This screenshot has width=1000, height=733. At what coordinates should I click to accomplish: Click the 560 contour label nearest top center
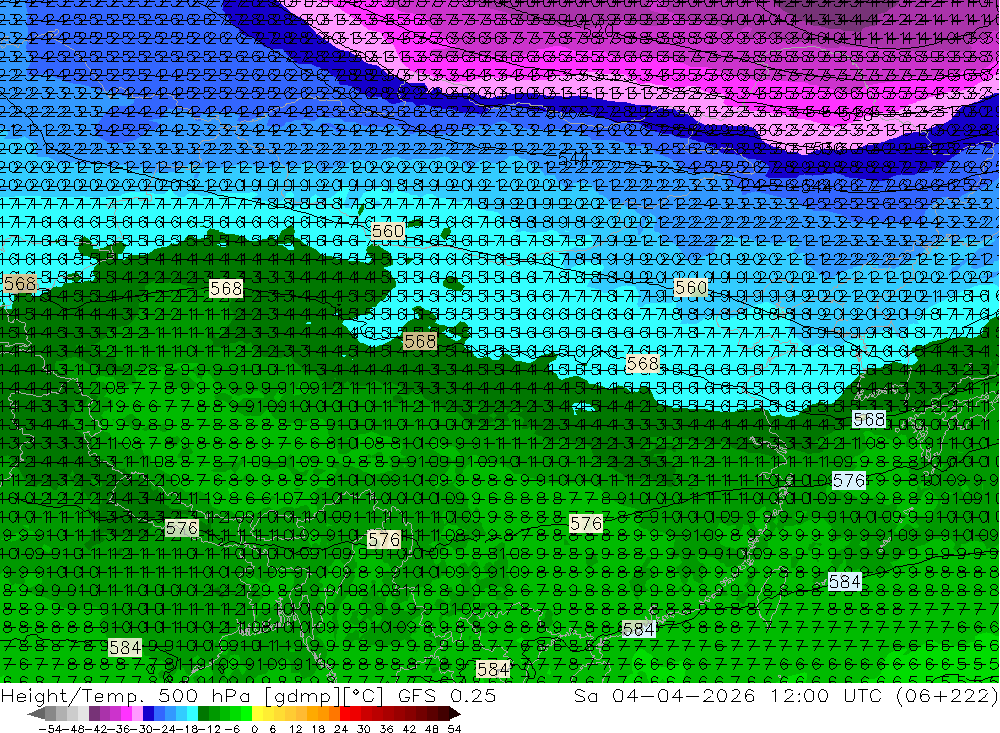click(x=388, y=231)
